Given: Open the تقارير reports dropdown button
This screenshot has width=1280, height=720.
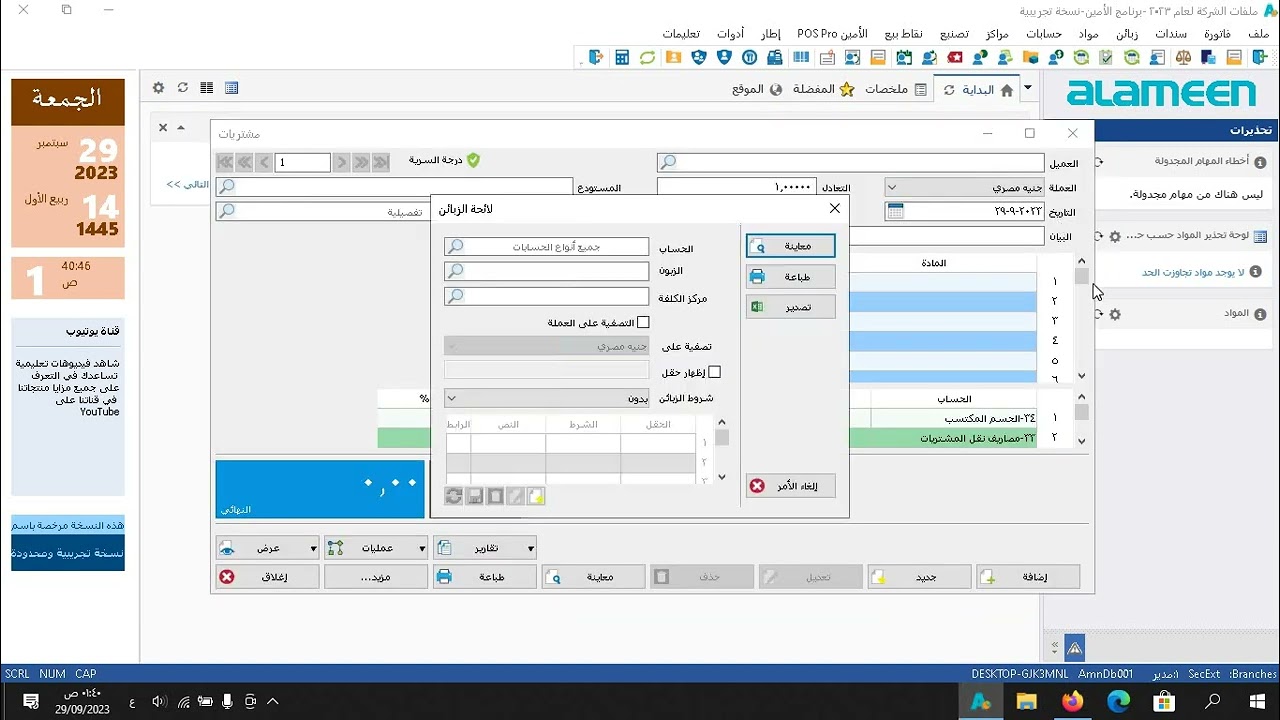Looking at the screenshot, I should (x=485, y=548).
